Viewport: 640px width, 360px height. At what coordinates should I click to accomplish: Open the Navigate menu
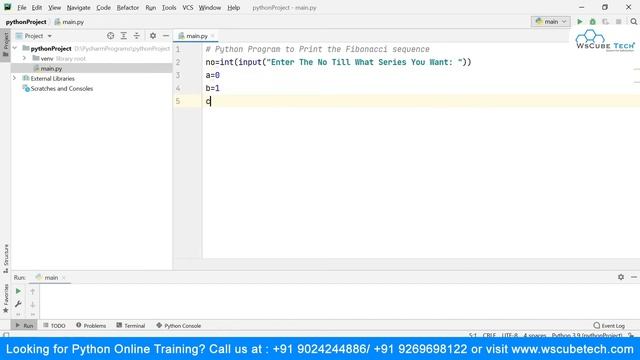tap(78, 8)
